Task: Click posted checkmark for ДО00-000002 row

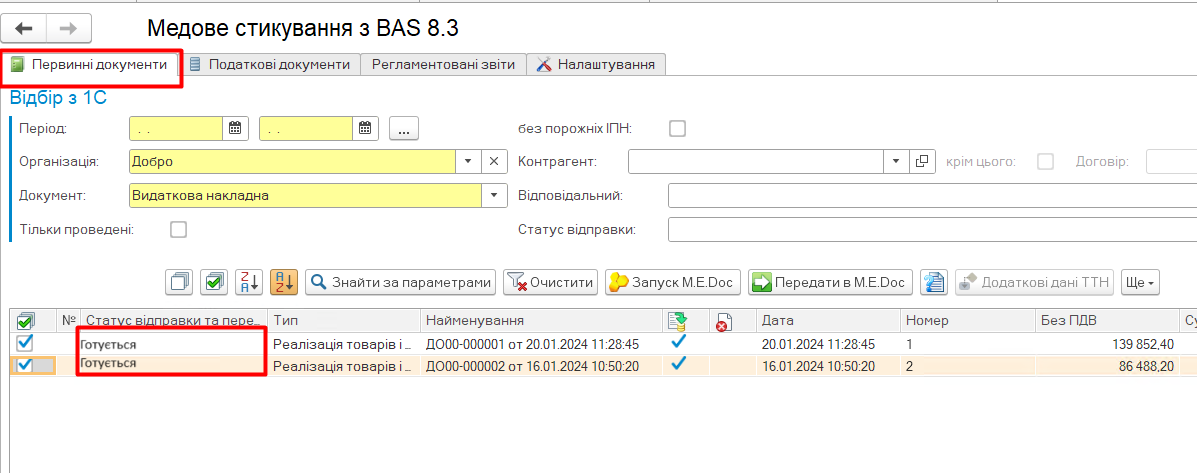Action: coord(678,364)
